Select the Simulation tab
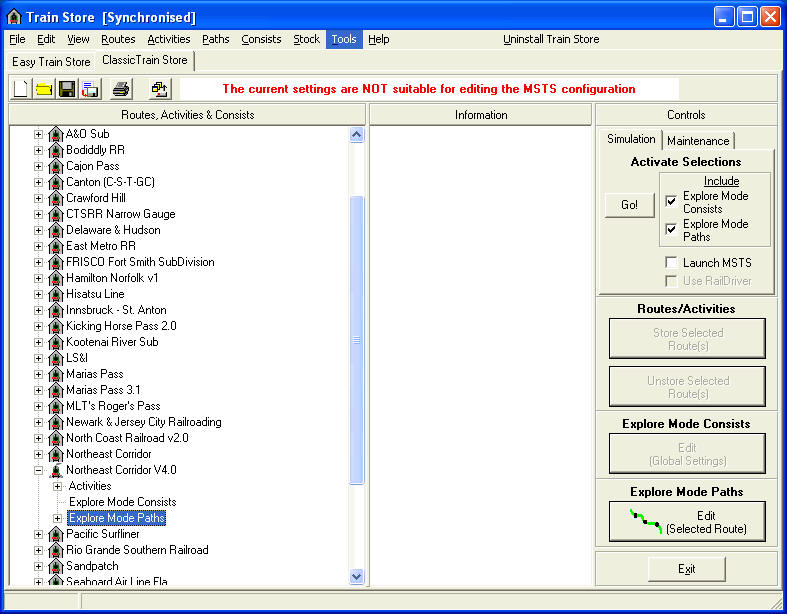The height and width of the screenshot is (614, 787). click(631, 139)
